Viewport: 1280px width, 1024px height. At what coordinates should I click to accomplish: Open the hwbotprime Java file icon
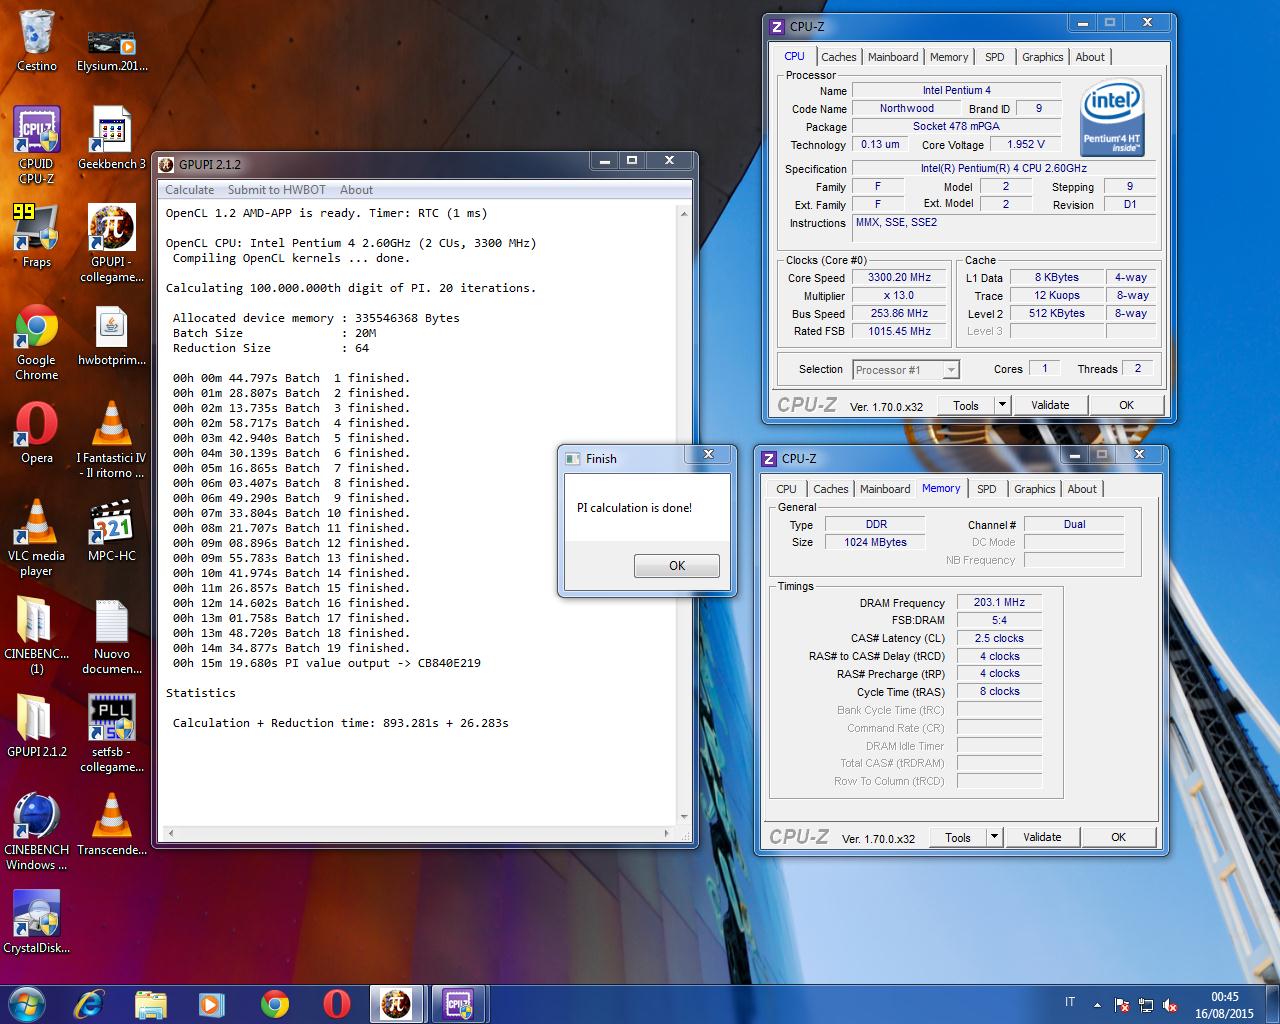[112, 334]
